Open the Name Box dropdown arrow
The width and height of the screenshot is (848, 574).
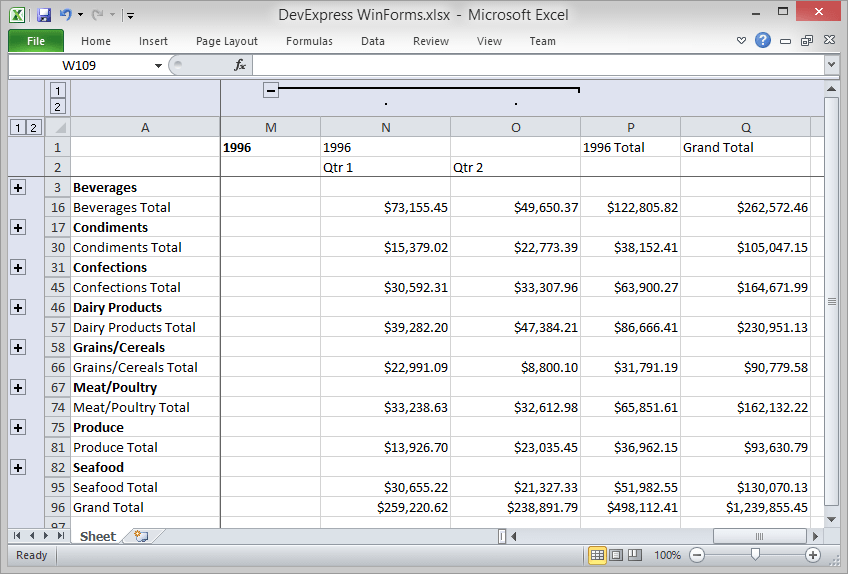click(x=158, y=65)
